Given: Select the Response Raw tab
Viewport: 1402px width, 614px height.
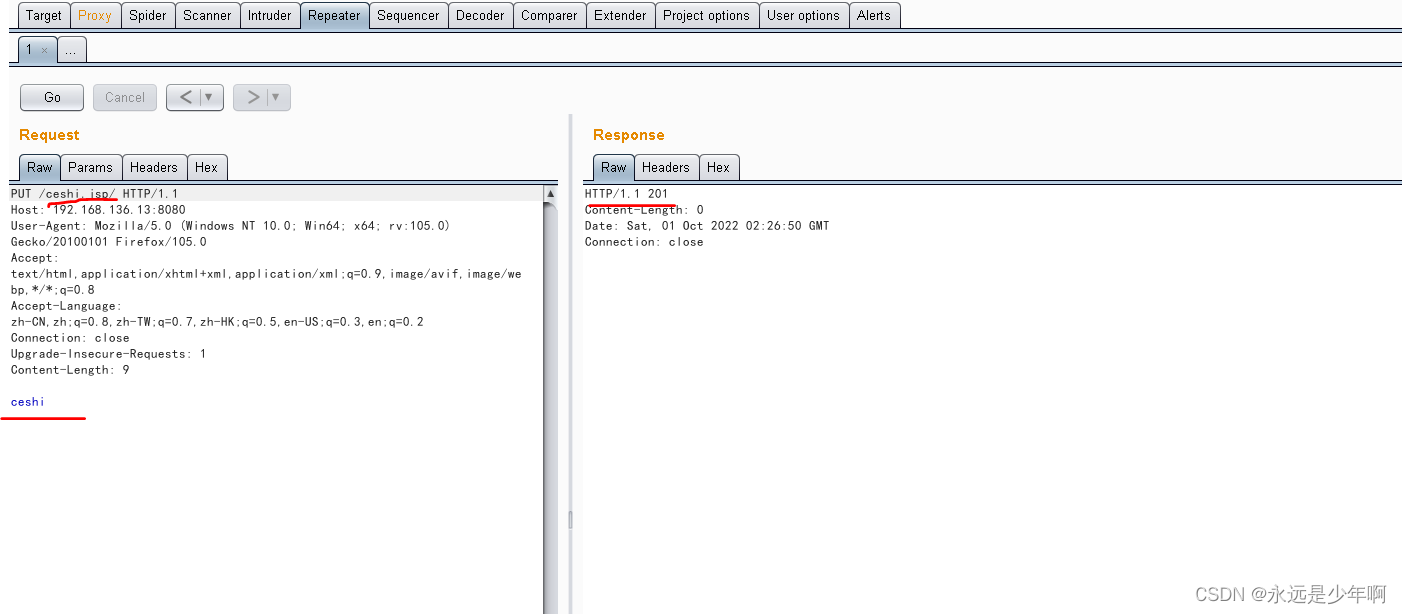Looking at the screenshot, I should tap(614, 167).
